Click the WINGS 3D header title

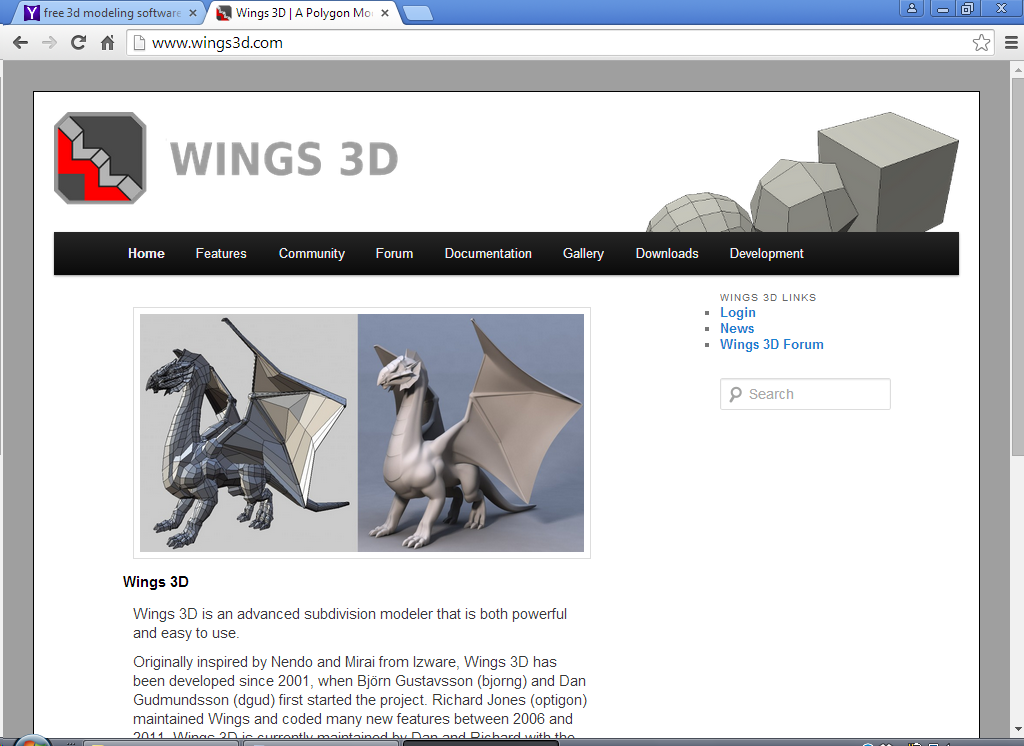(x=284, y=159)
